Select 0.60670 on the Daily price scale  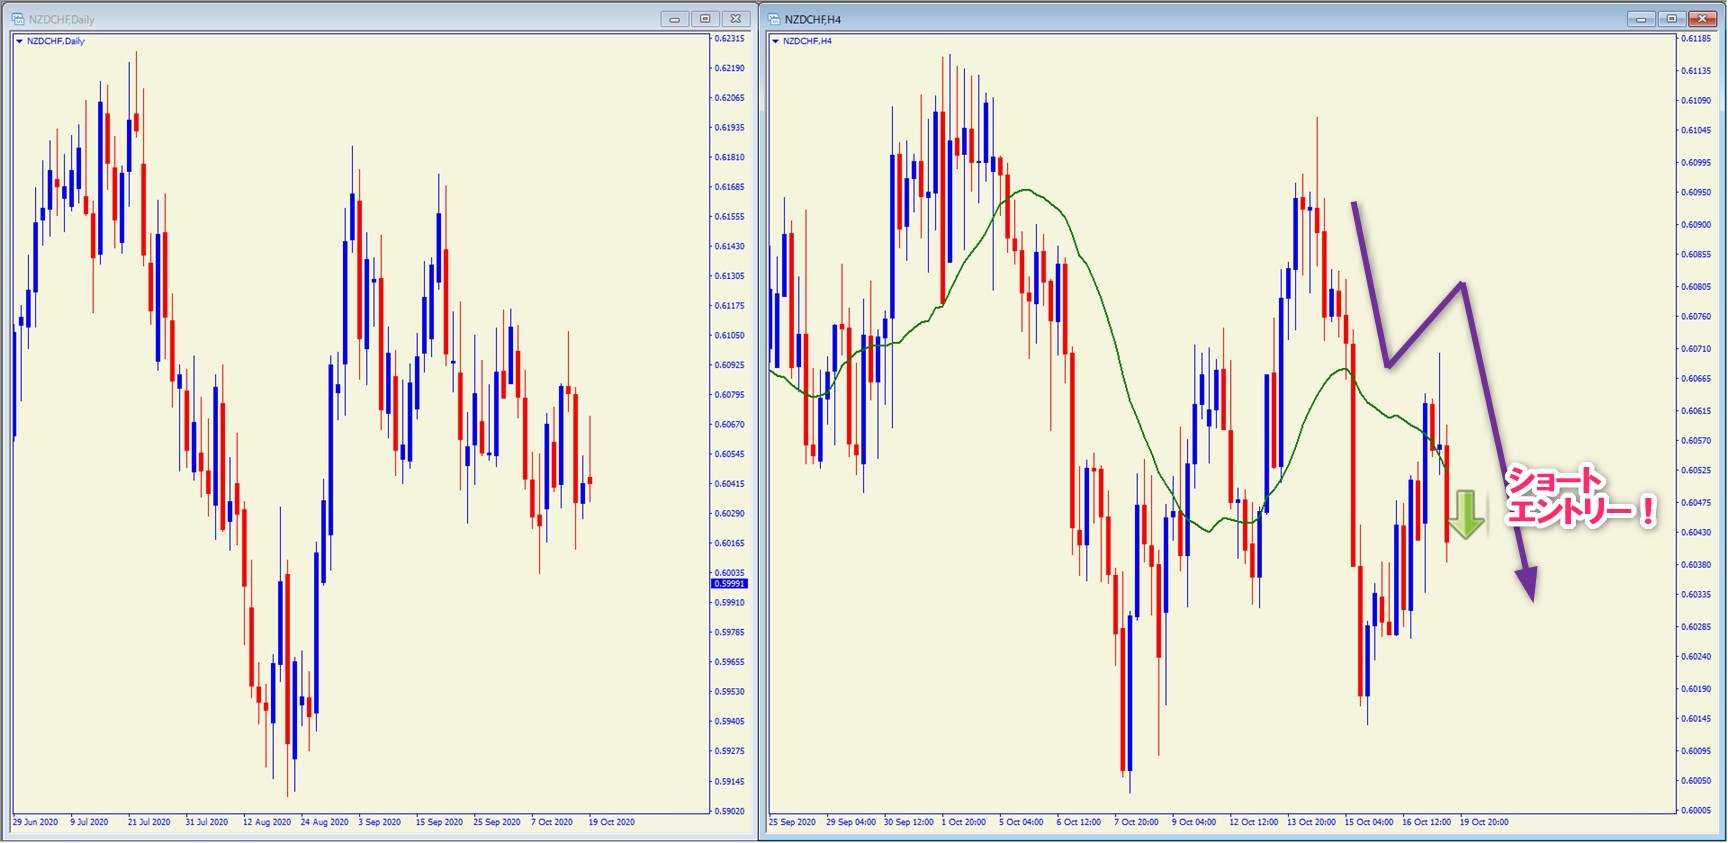(730, 424)
